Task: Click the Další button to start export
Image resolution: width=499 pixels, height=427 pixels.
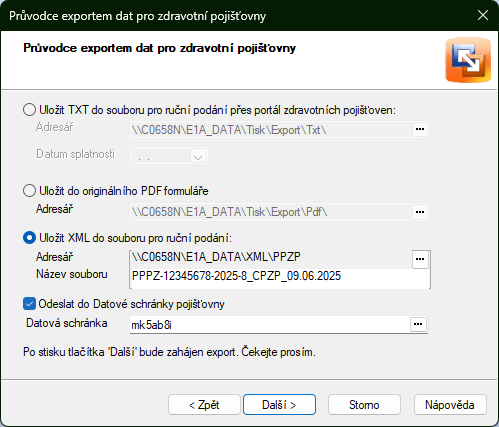Action: pos(279,405)
